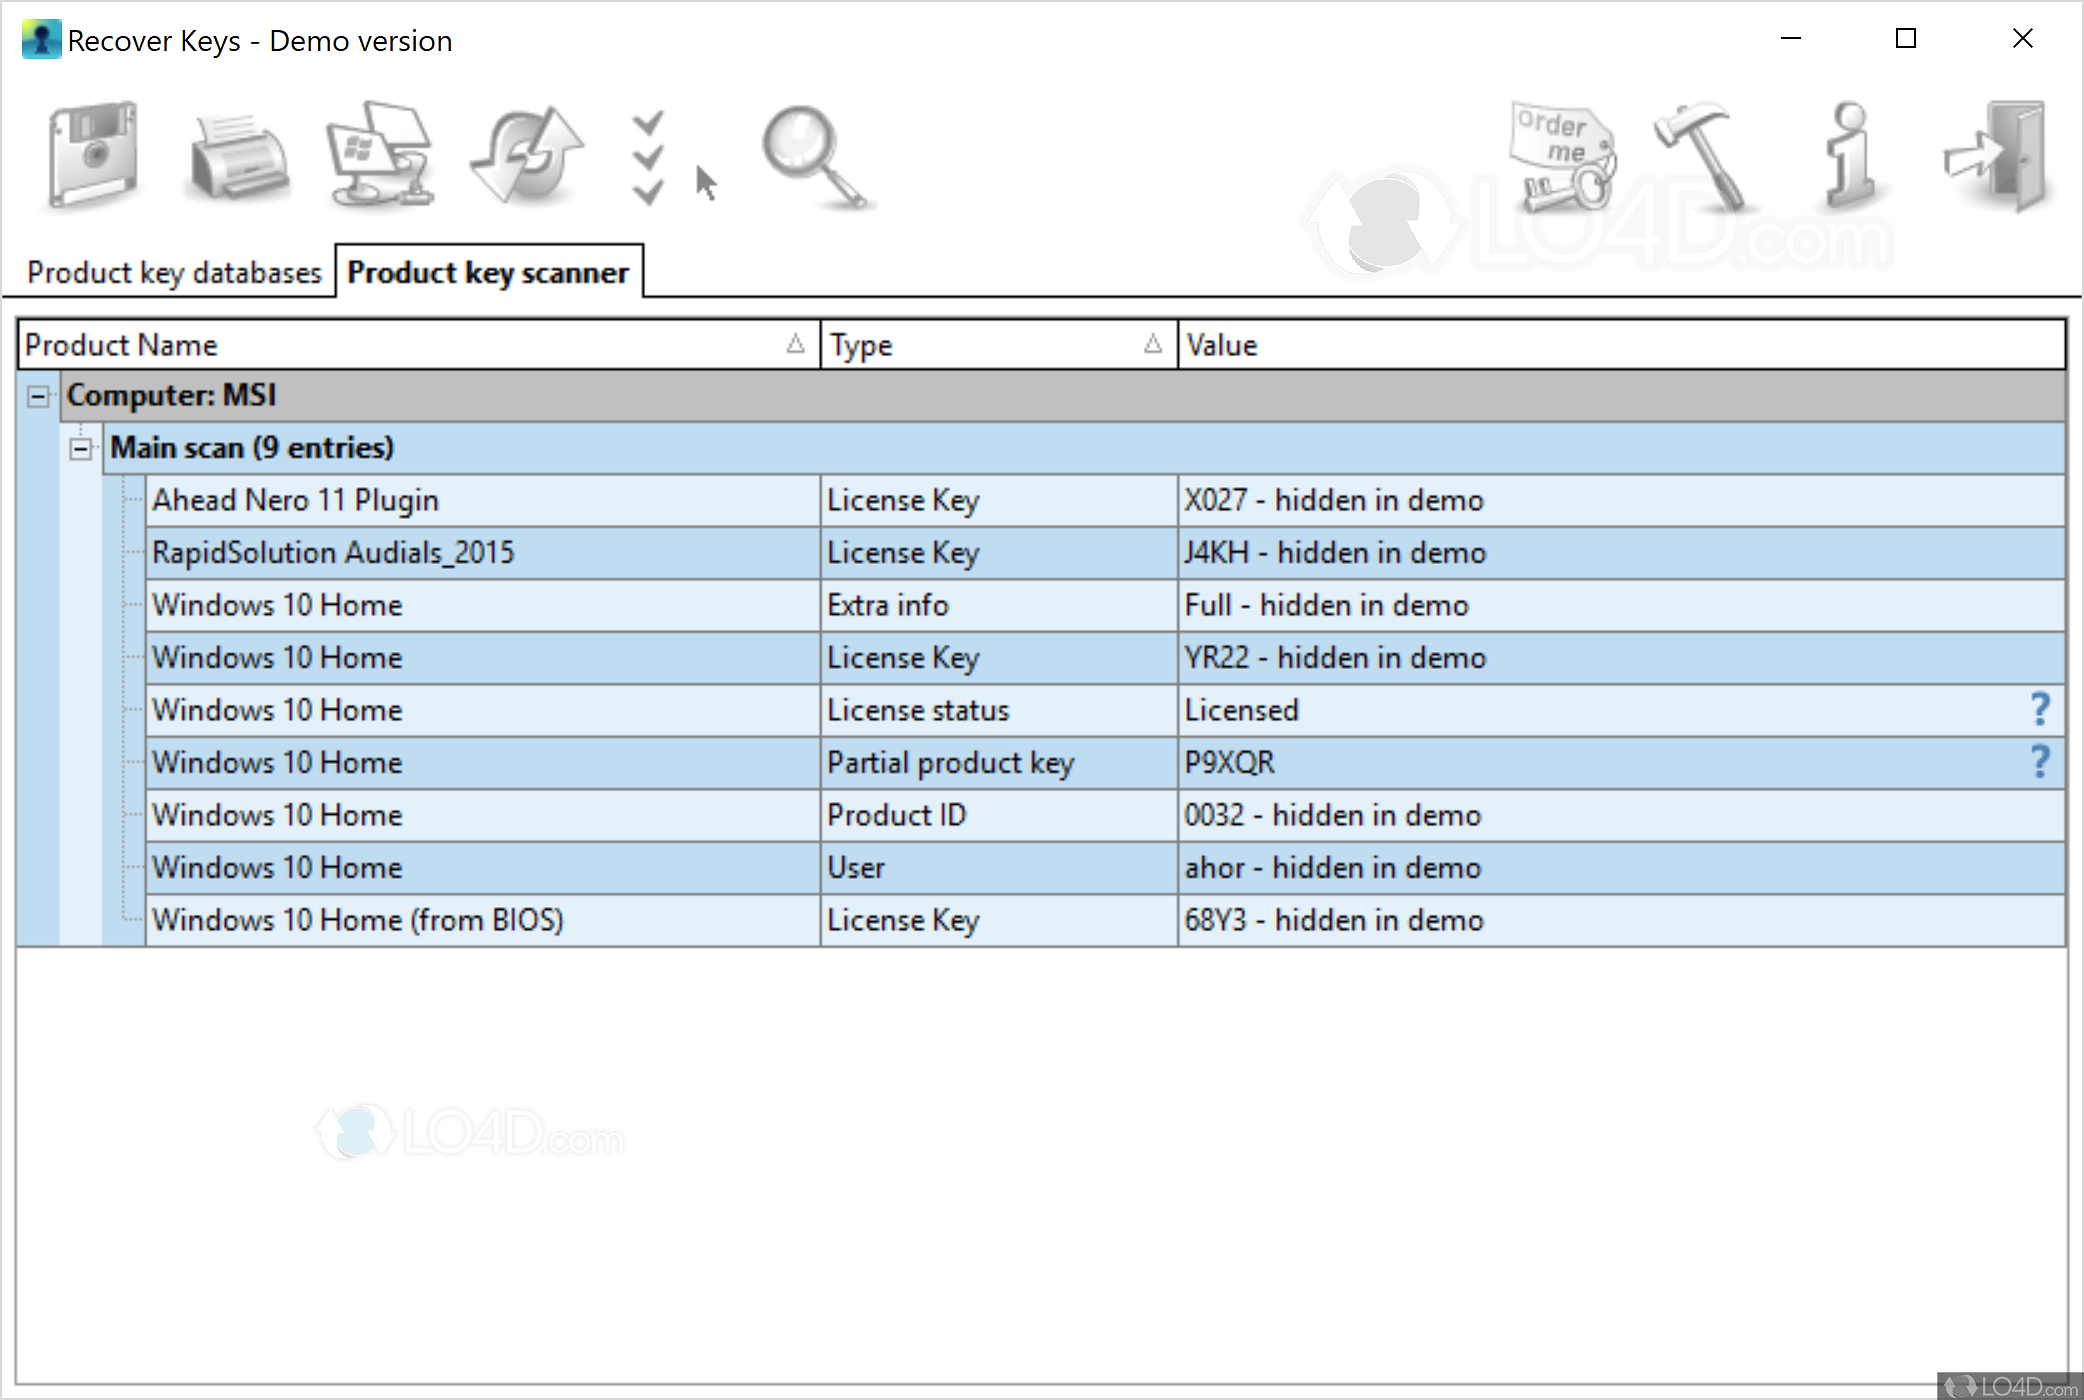
Task: Switch to the Product key databases tab
Action: (174, 272)
